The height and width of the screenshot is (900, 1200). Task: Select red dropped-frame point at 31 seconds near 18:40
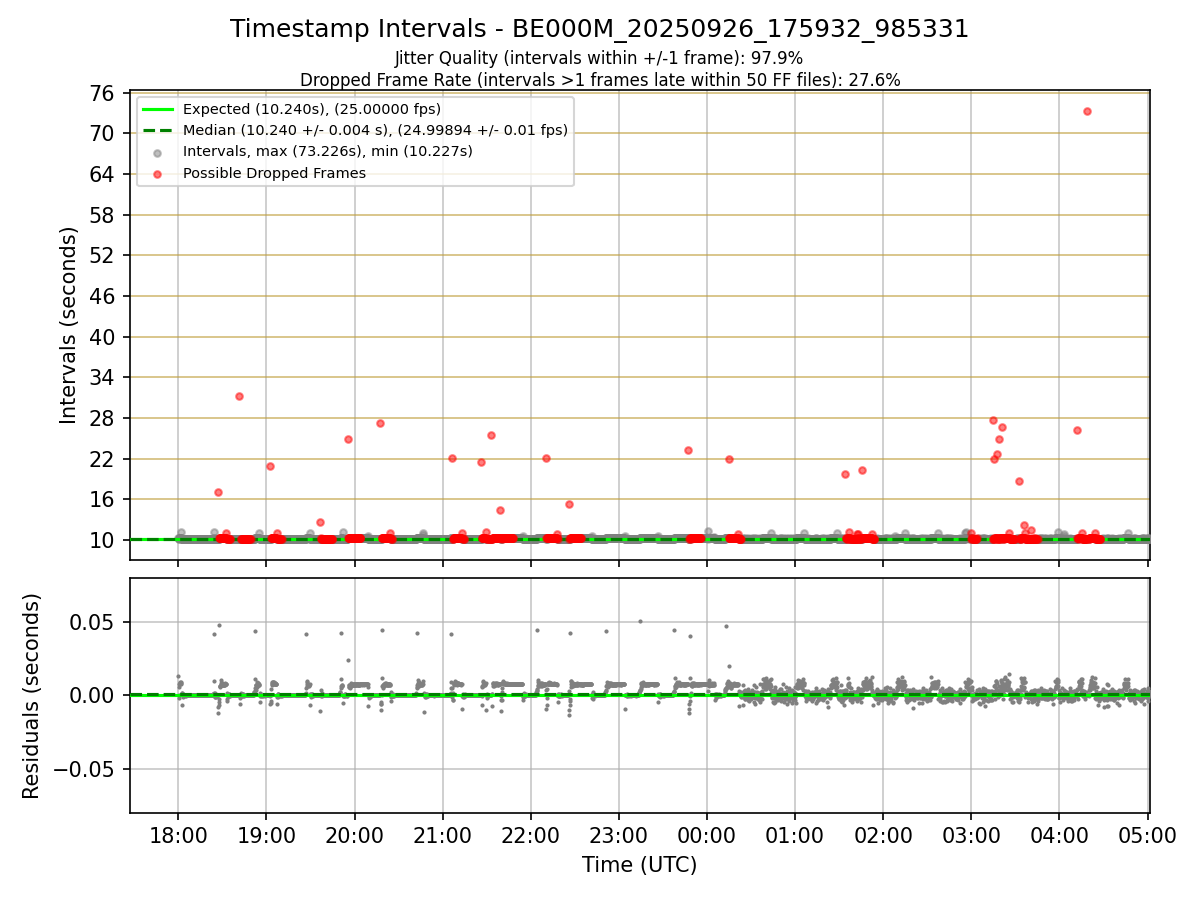tap(239, 396)
